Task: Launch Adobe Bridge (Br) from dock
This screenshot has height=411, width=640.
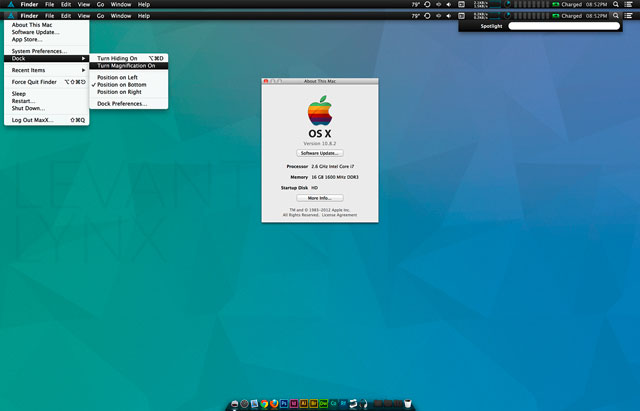Action: pos(313,404)
